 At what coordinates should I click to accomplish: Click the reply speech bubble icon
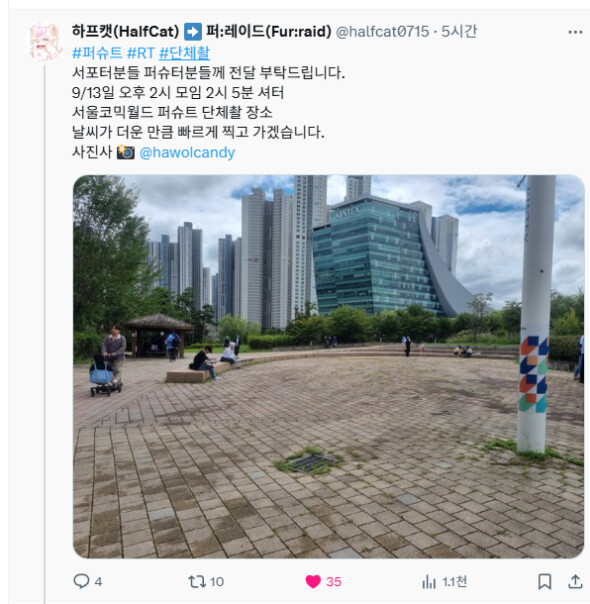(81, 581)
